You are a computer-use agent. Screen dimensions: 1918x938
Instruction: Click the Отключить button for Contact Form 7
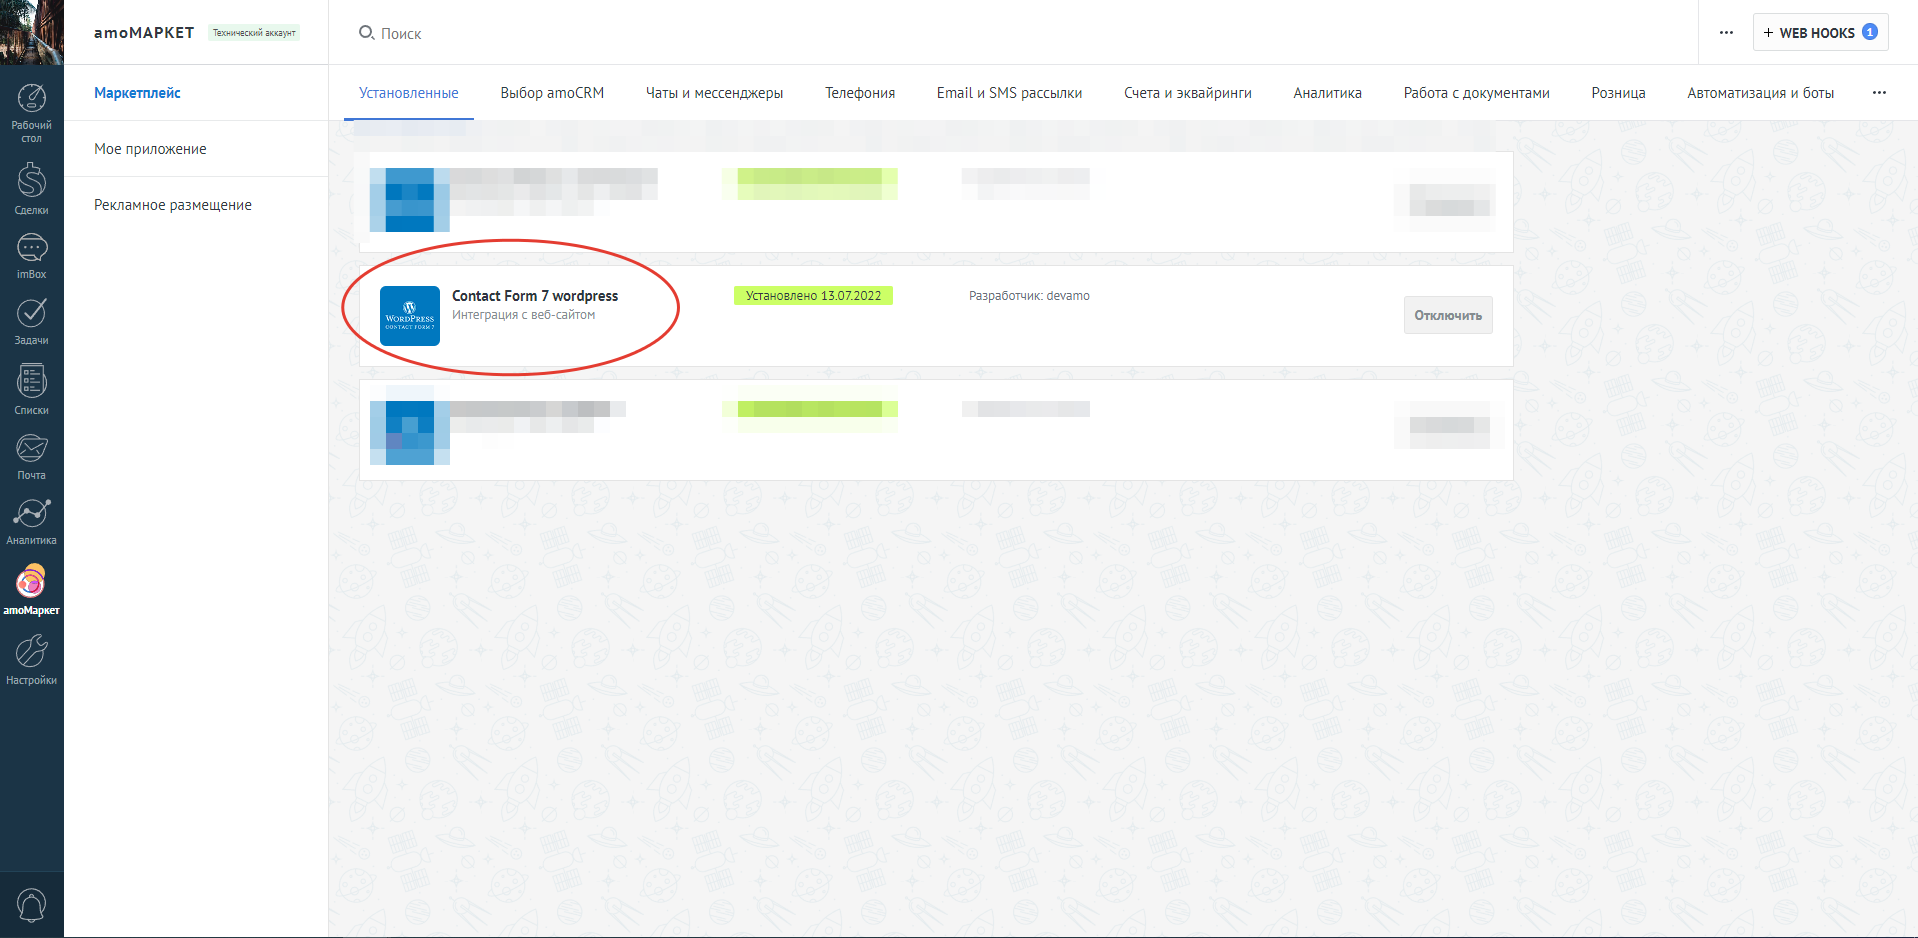point(1447,314)
